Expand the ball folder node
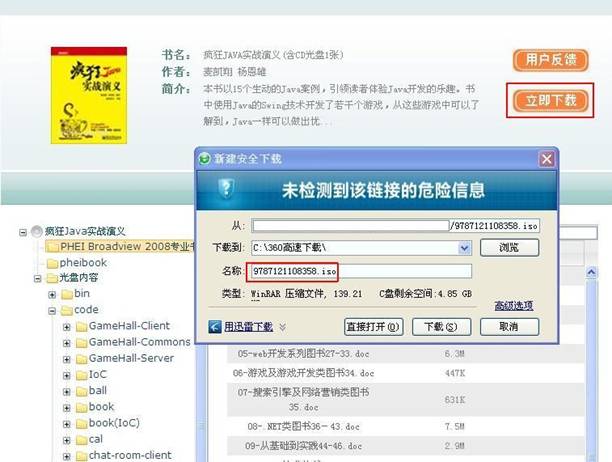Screen dimensions: 612x462 point(67,392)
